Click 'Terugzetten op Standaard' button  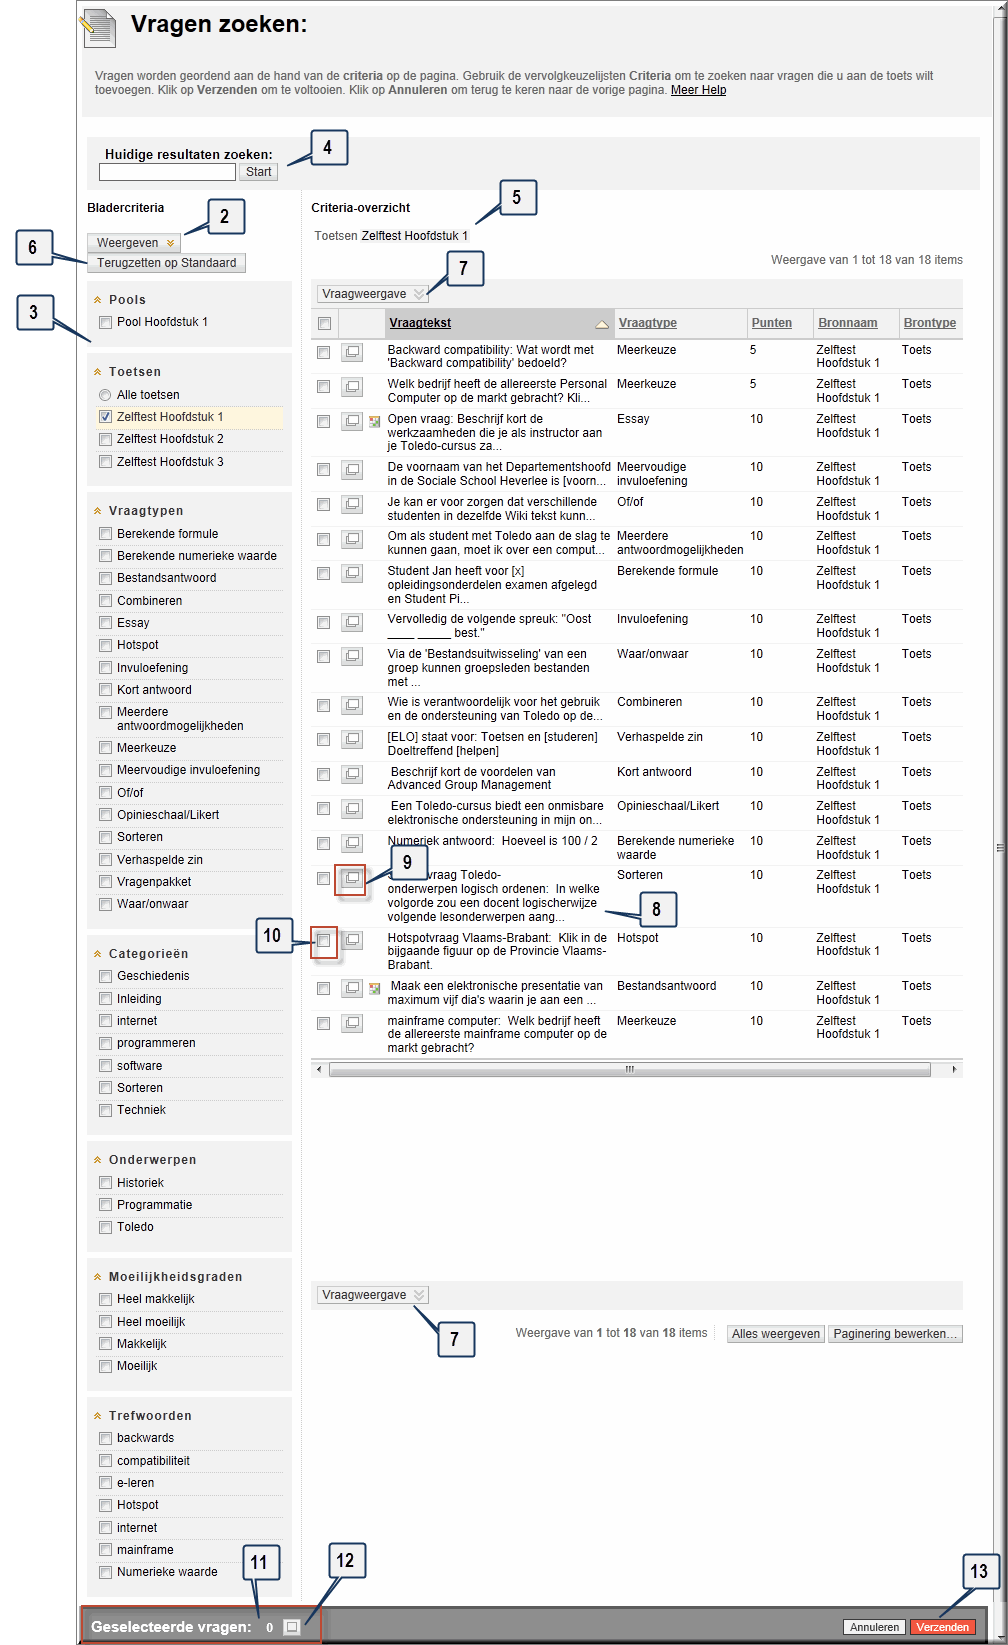pyautogui.click(x=166, y=263)
